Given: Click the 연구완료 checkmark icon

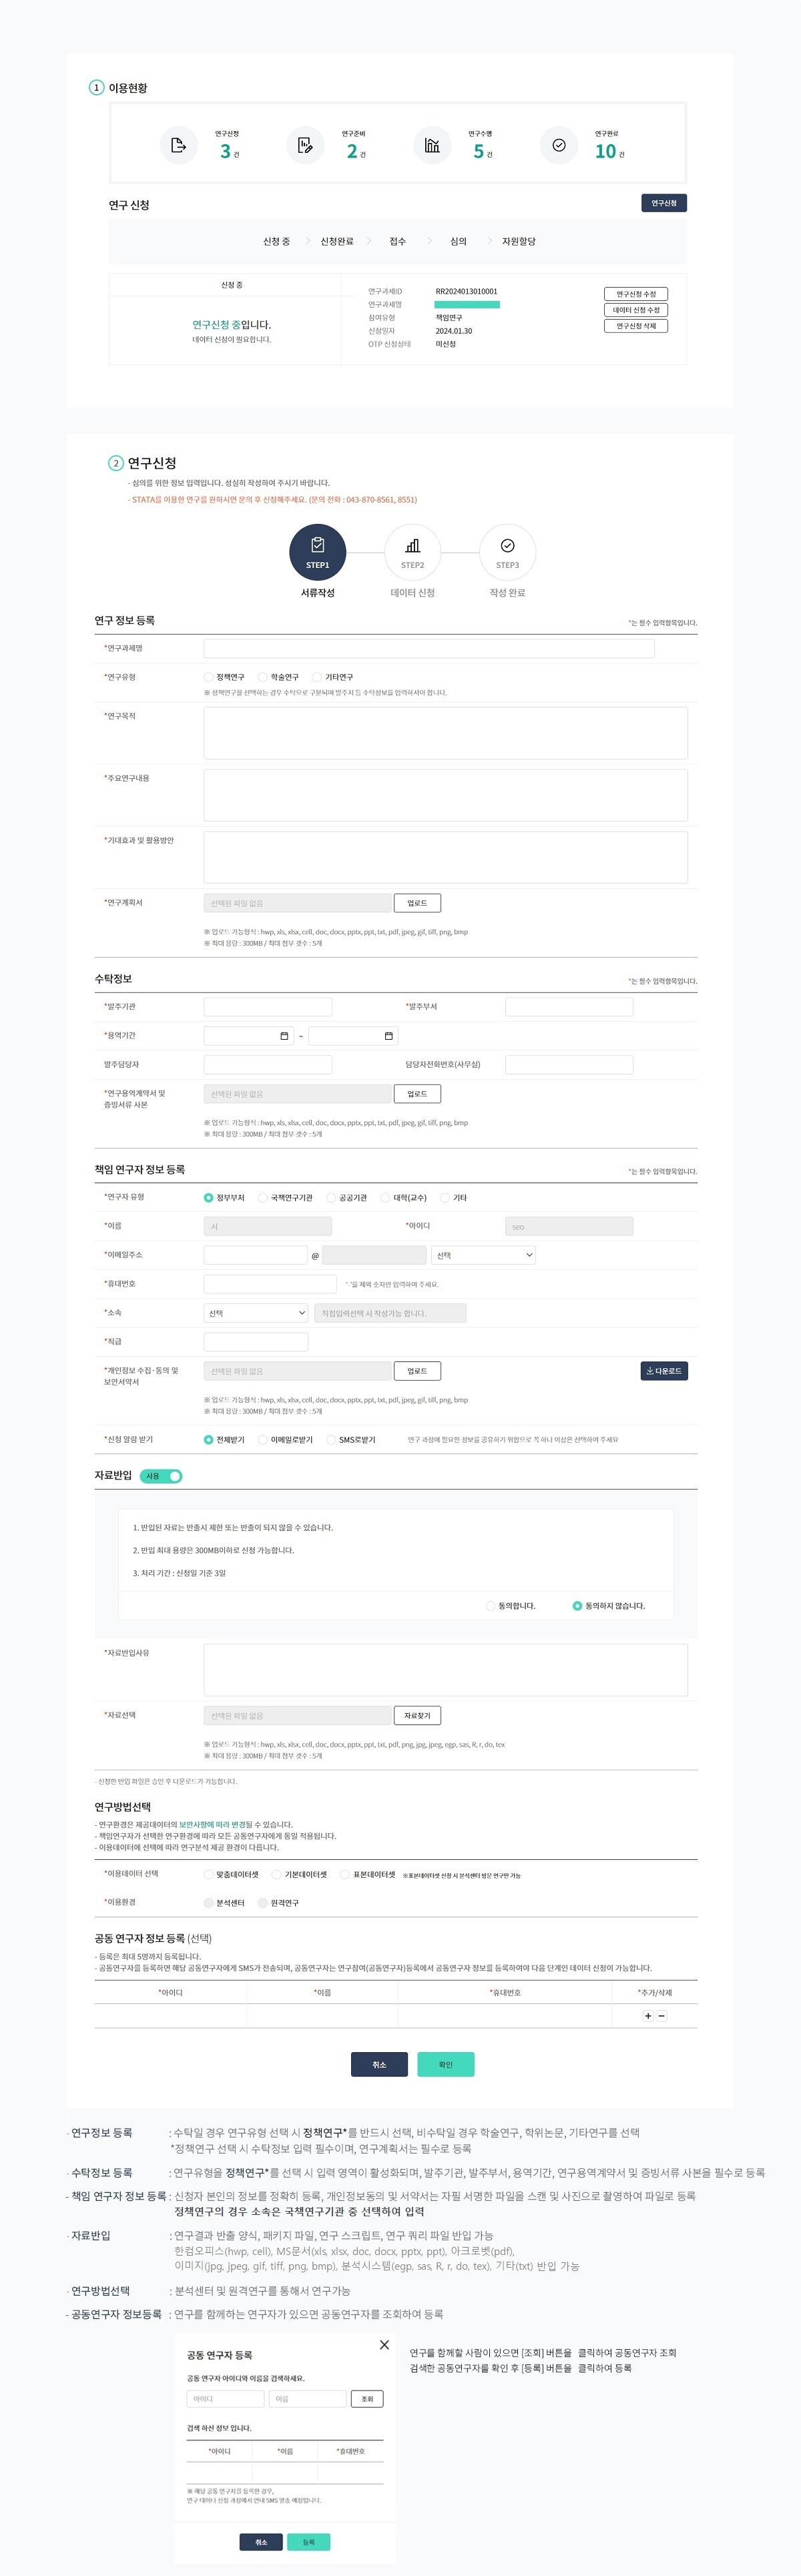Looking at the screenshot, I should click(x=559, y=145).
